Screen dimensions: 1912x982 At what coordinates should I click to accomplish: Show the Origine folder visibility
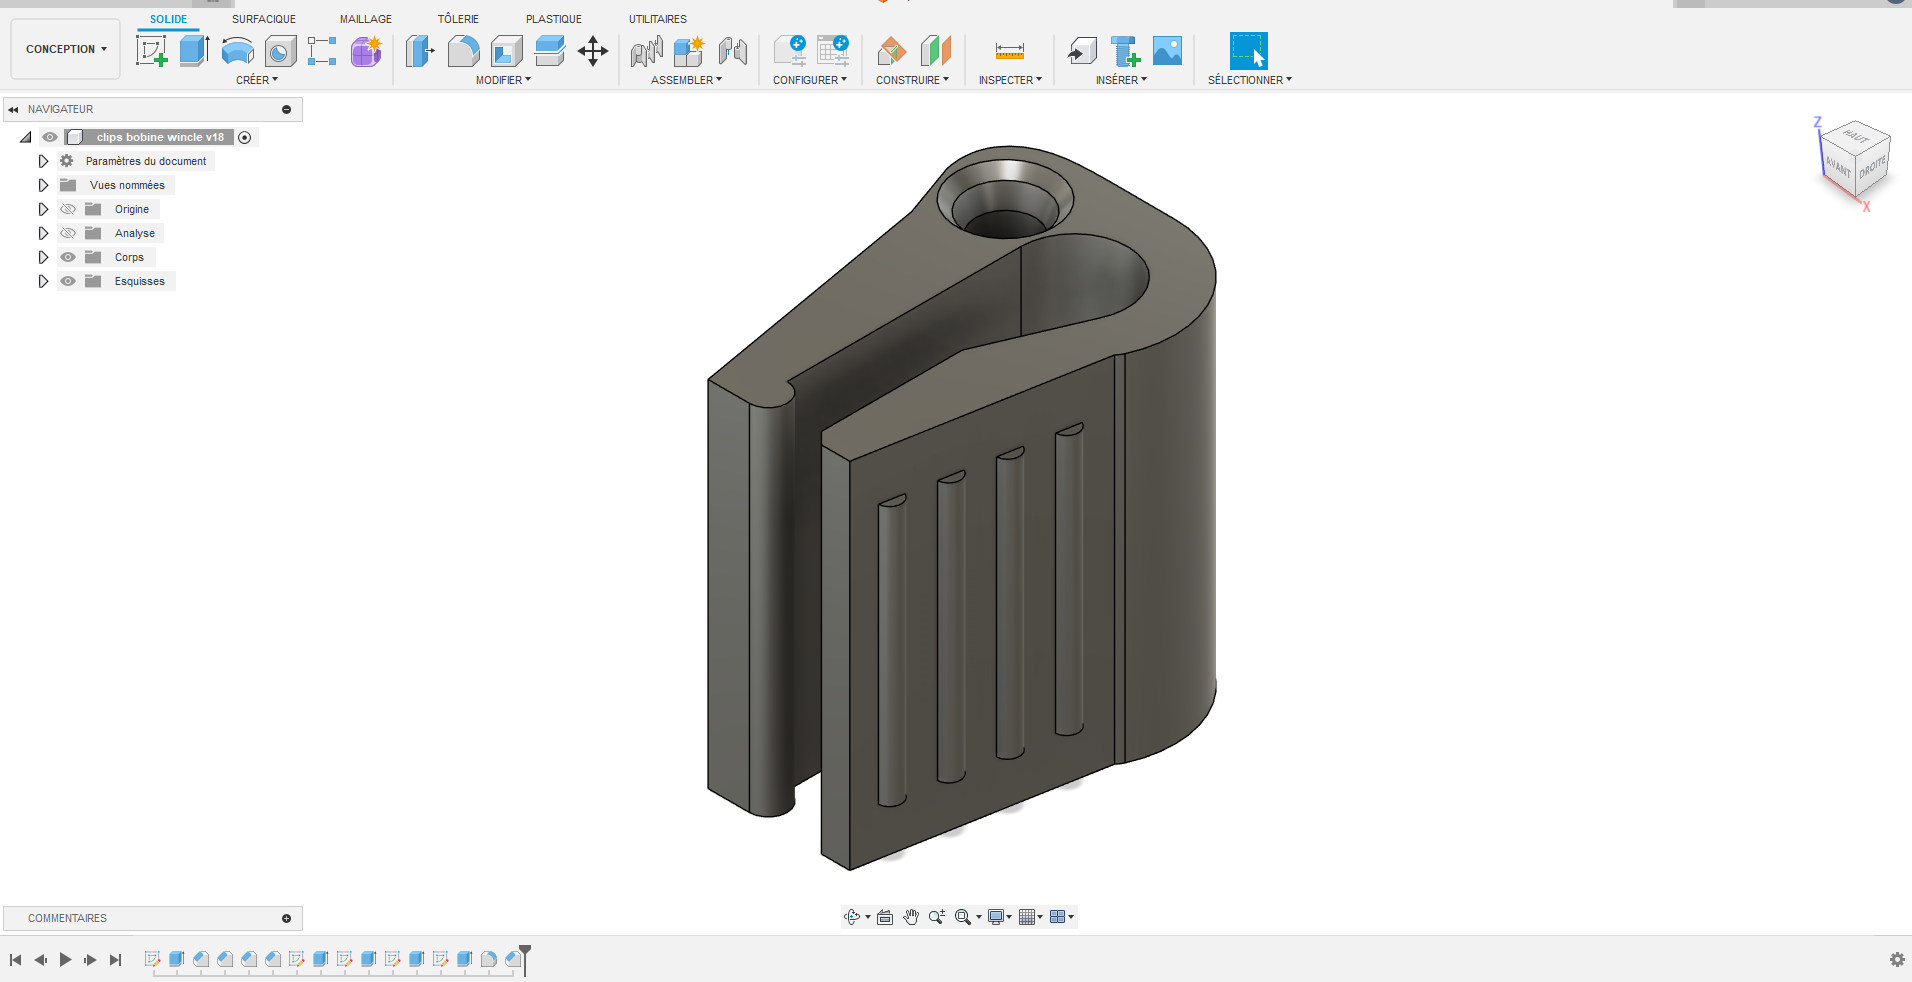pyautogui.click(x=67, y=209)
